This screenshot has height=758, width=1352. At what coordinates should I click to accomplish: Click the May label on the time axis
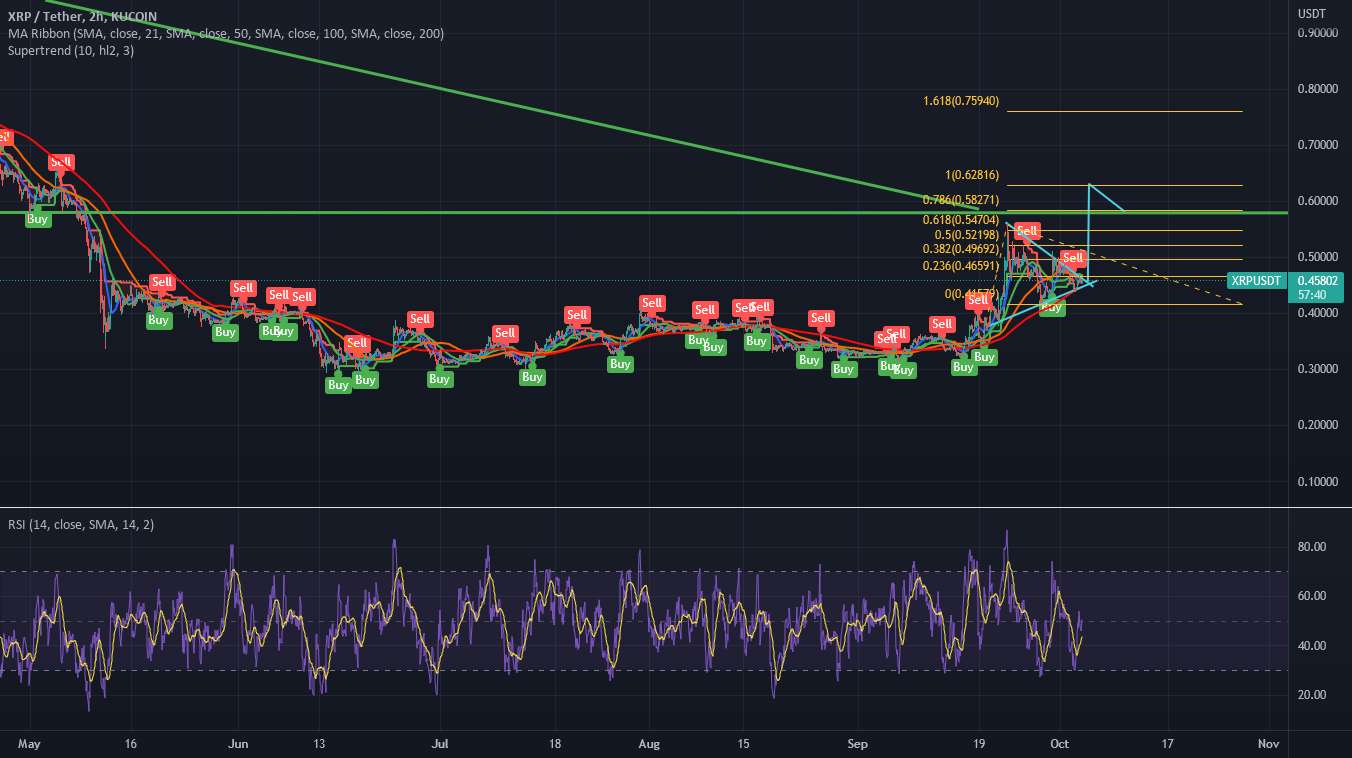[x=30, y=744]
